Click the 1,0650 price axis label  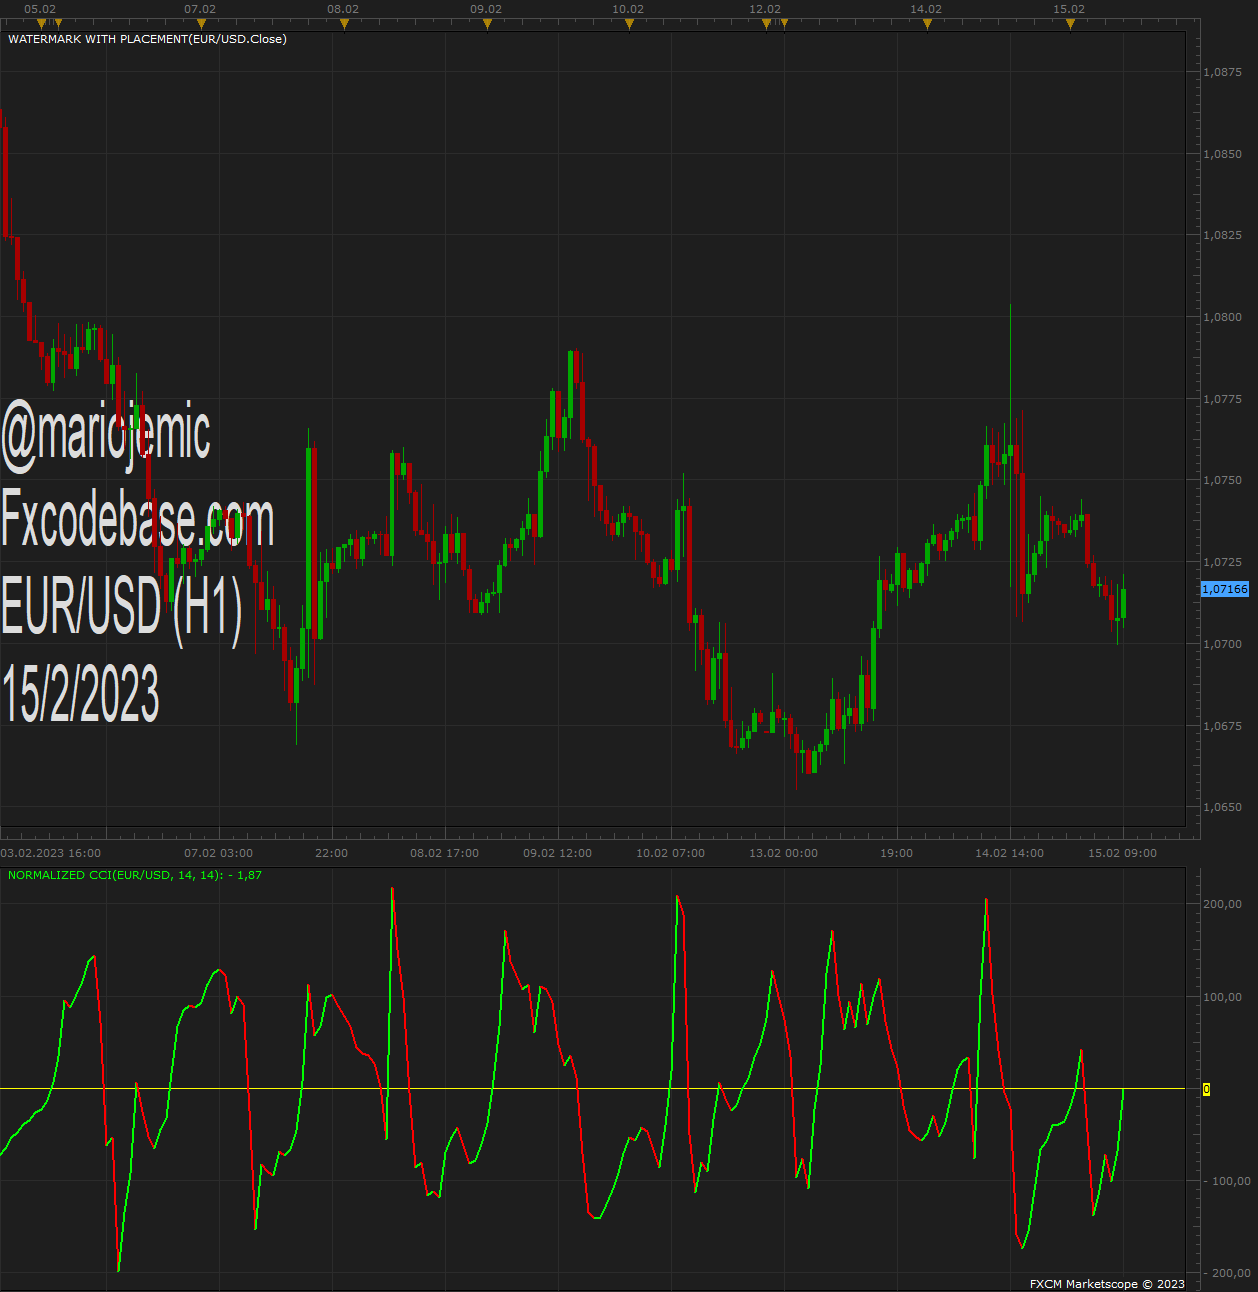point(1222,807)
